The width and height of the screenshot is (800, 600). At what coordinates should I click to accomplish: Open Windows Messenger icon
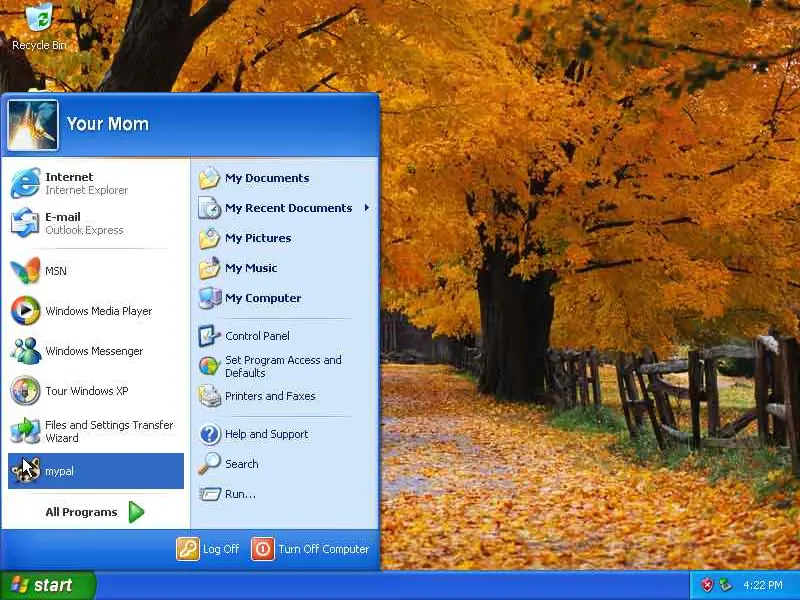pyautogui.click(x=25, y=351)
